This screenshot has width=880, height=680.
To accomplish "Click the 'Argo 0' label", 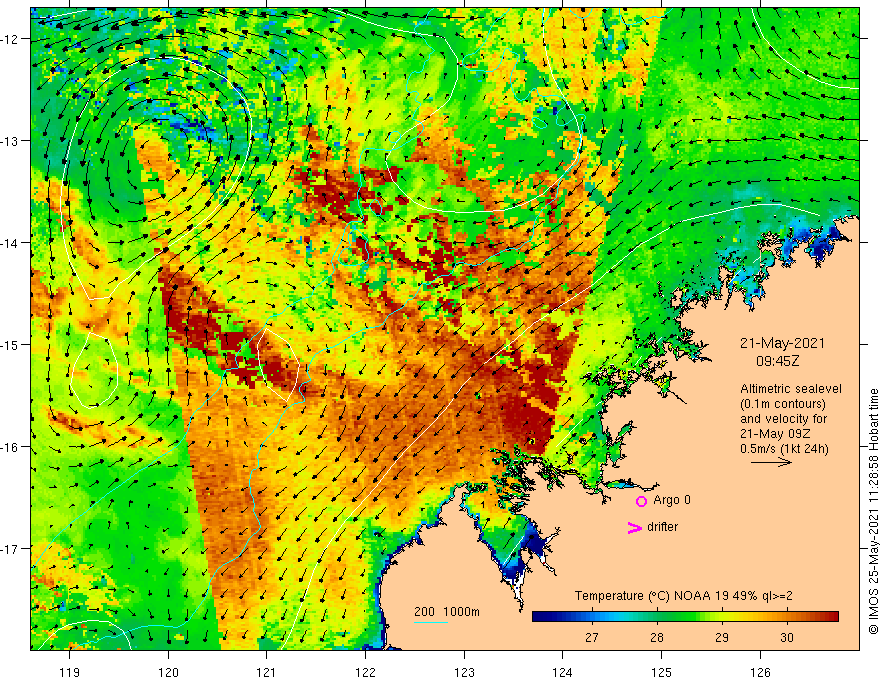I will [672, 500].
